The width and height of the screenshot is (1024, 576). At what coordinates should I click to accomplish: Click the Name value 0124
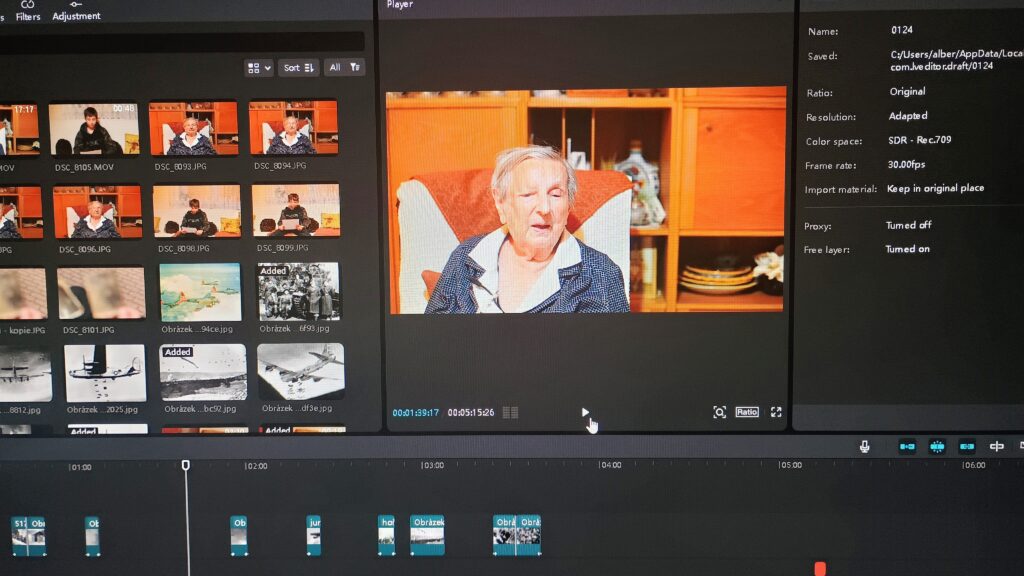pos(902,30)
